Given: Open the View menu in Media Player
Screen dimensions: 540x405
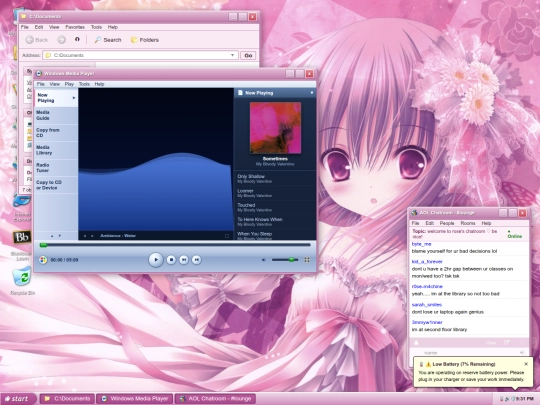Looking at the screenshot, I should pyautogui.click(x=54, y=84).
